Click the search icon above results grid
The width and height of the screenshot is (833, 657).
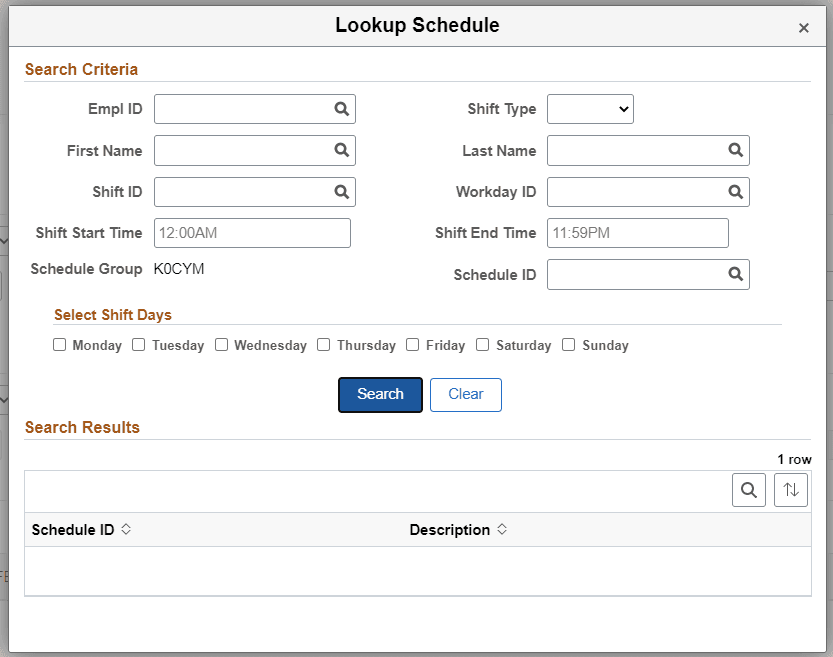pyautogui.click(x=749, y=490)
